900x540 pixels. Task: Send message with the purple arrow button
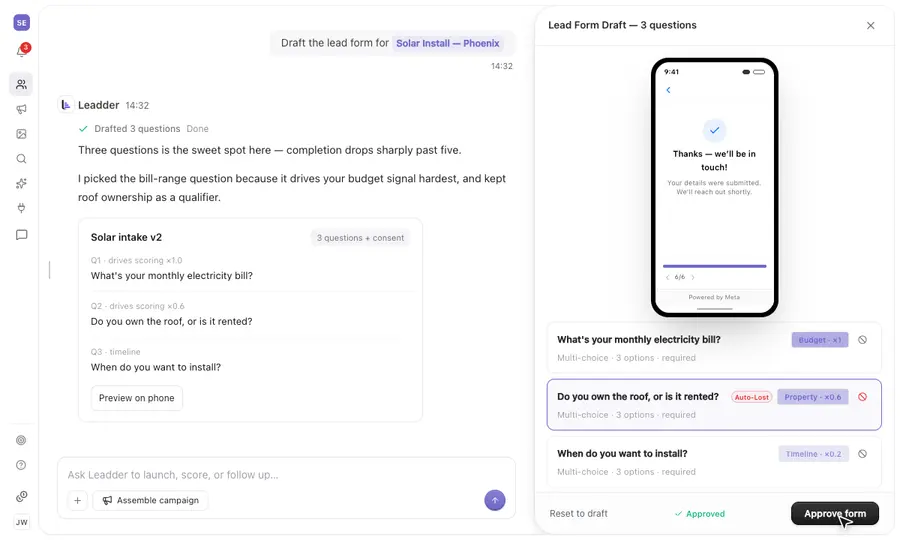click(x=495, y=500)
